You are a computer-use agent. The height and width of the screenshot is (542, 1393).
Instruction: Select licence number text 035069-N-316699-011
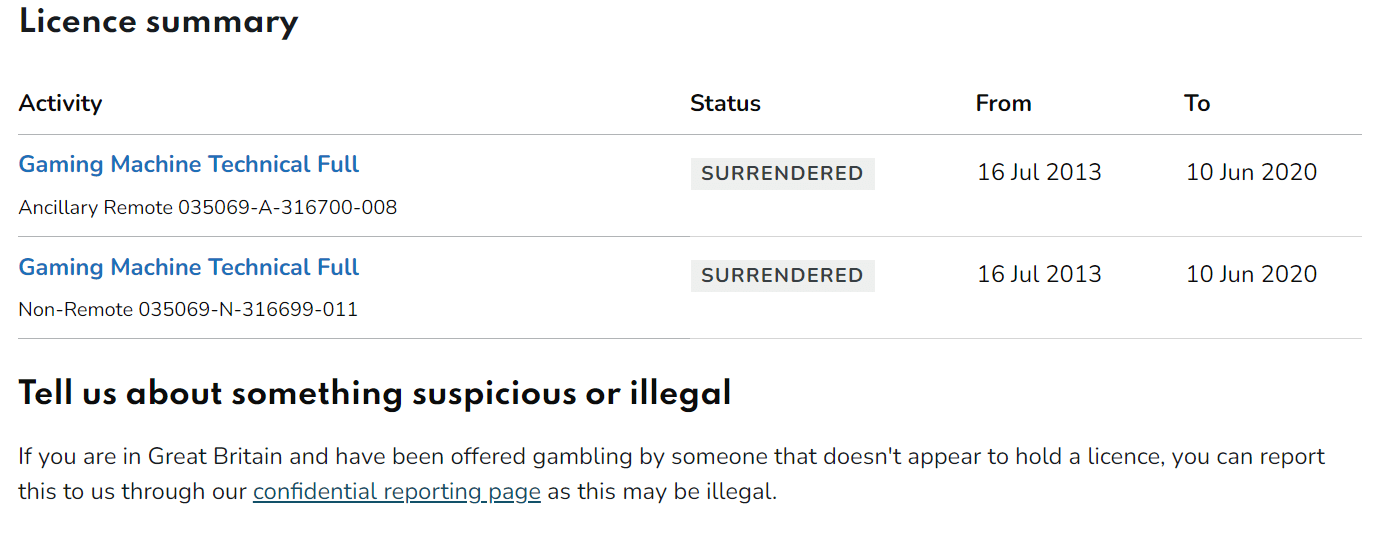click(x=248, y=310)
